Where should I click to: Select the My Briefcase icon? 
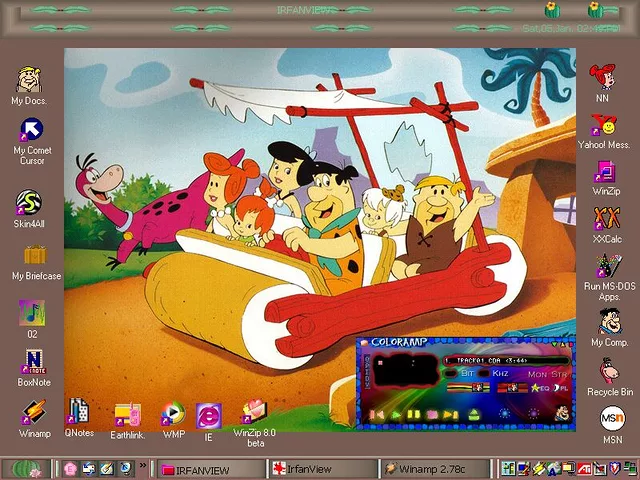tap(36, 262)
